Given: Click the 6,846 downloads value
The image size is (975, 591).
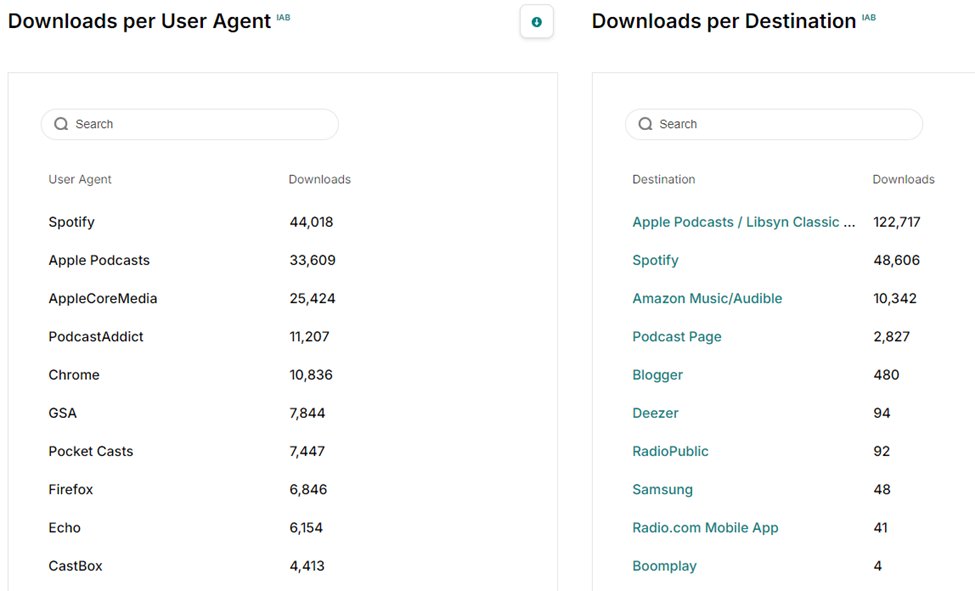Looking at the screenshot, I should [308, 490].
